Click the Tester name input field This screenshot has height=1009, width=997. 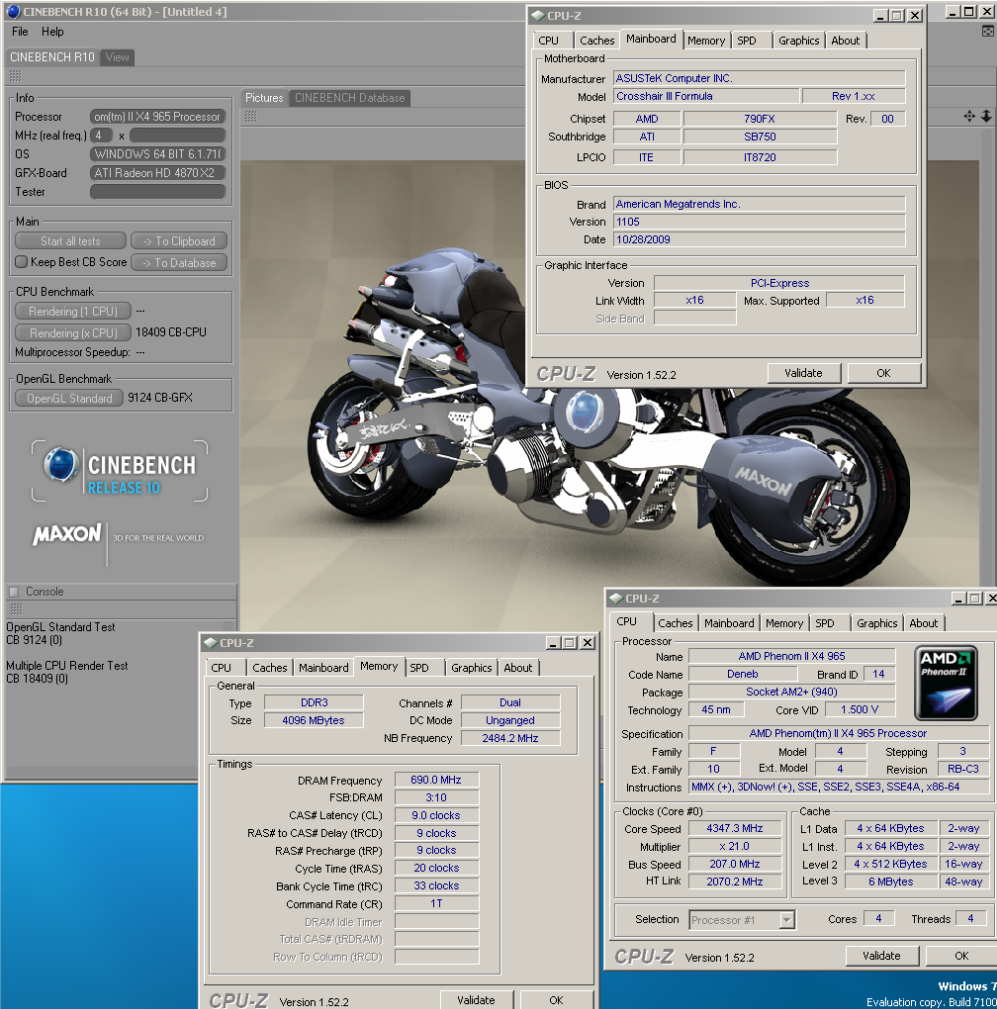[157, 192]
